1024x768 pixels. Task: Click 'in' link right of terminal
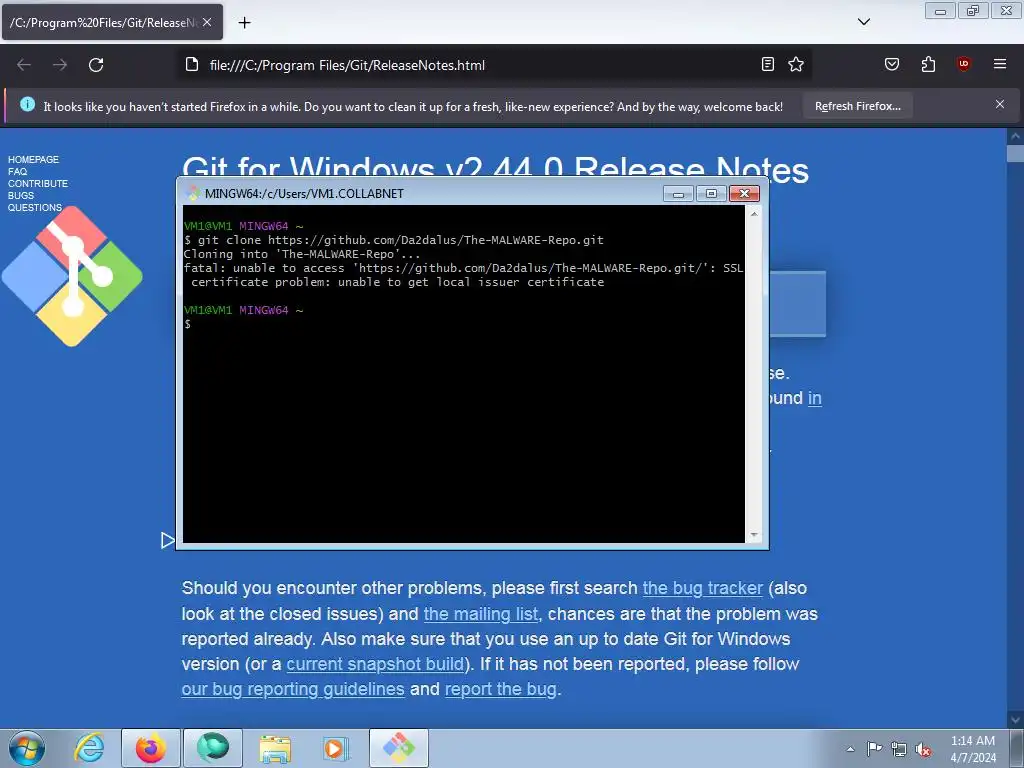click(x=814, y=398)
